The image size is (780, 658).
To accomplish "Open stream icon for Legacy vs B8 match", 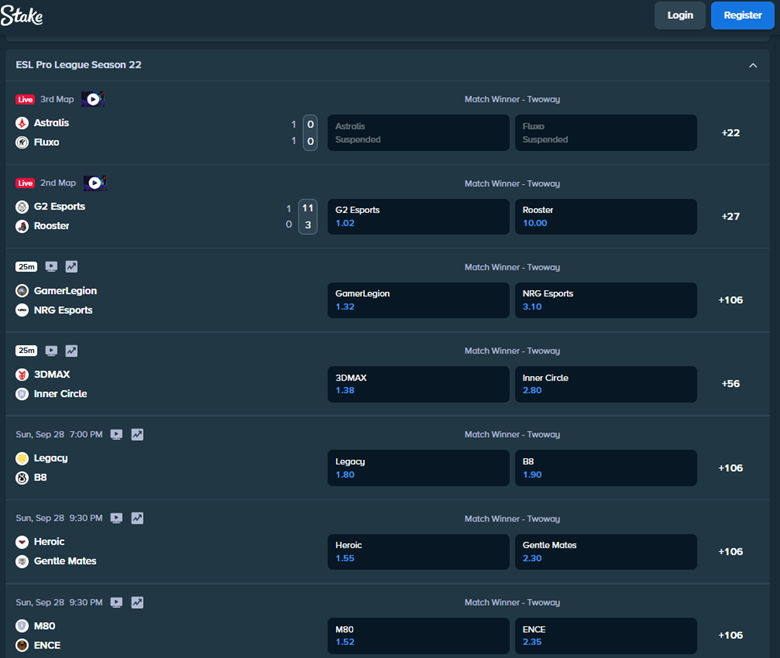I will click(x=116, y=435).
